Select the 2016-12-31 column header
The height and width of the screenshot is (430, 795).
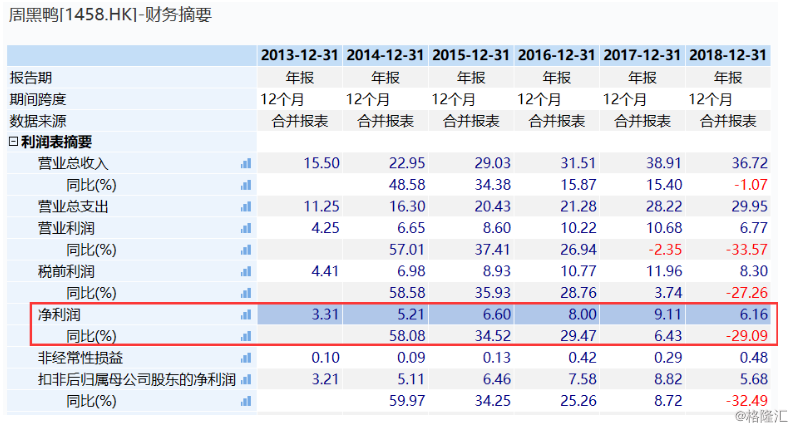[557, 55]
